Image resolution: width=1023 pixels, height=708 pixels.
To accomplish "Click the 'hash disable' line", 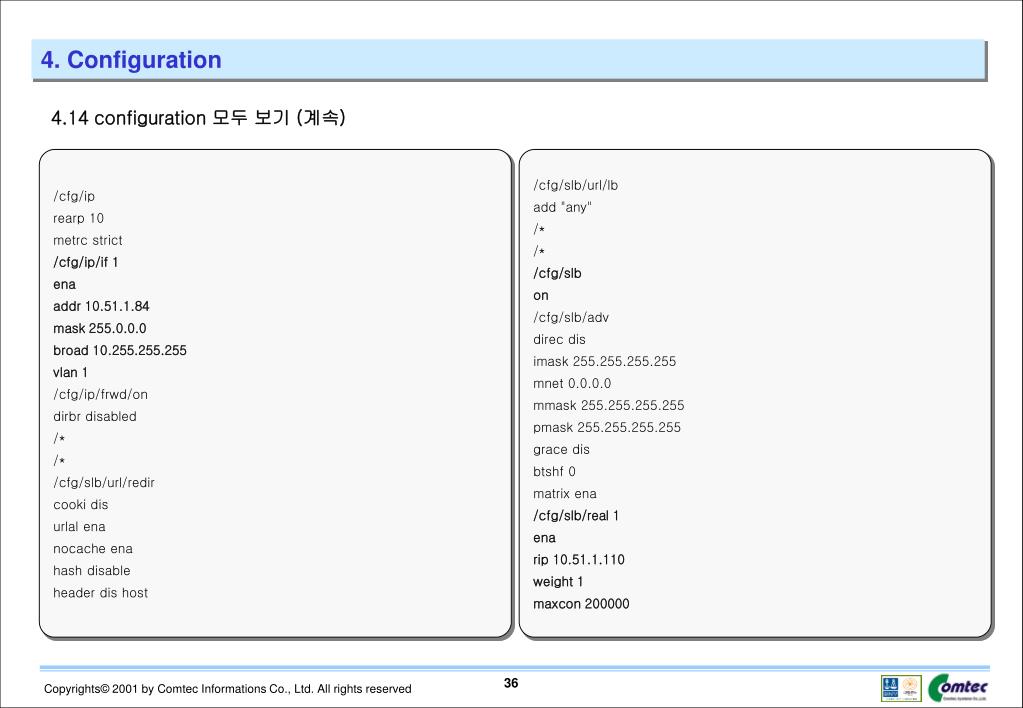I will pyautogui.click(x=92, y=571).
